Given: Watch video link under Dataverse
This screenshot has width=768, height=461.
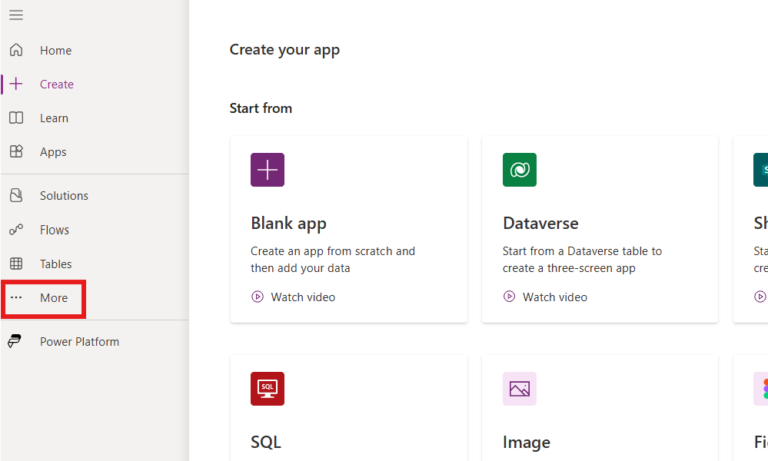Looking at the screenshot, I should click(x=554, y=297).
